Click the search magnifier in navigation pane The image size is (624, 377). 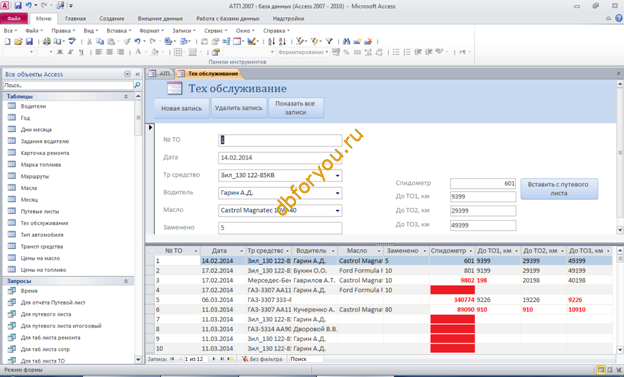pos(137,85)
